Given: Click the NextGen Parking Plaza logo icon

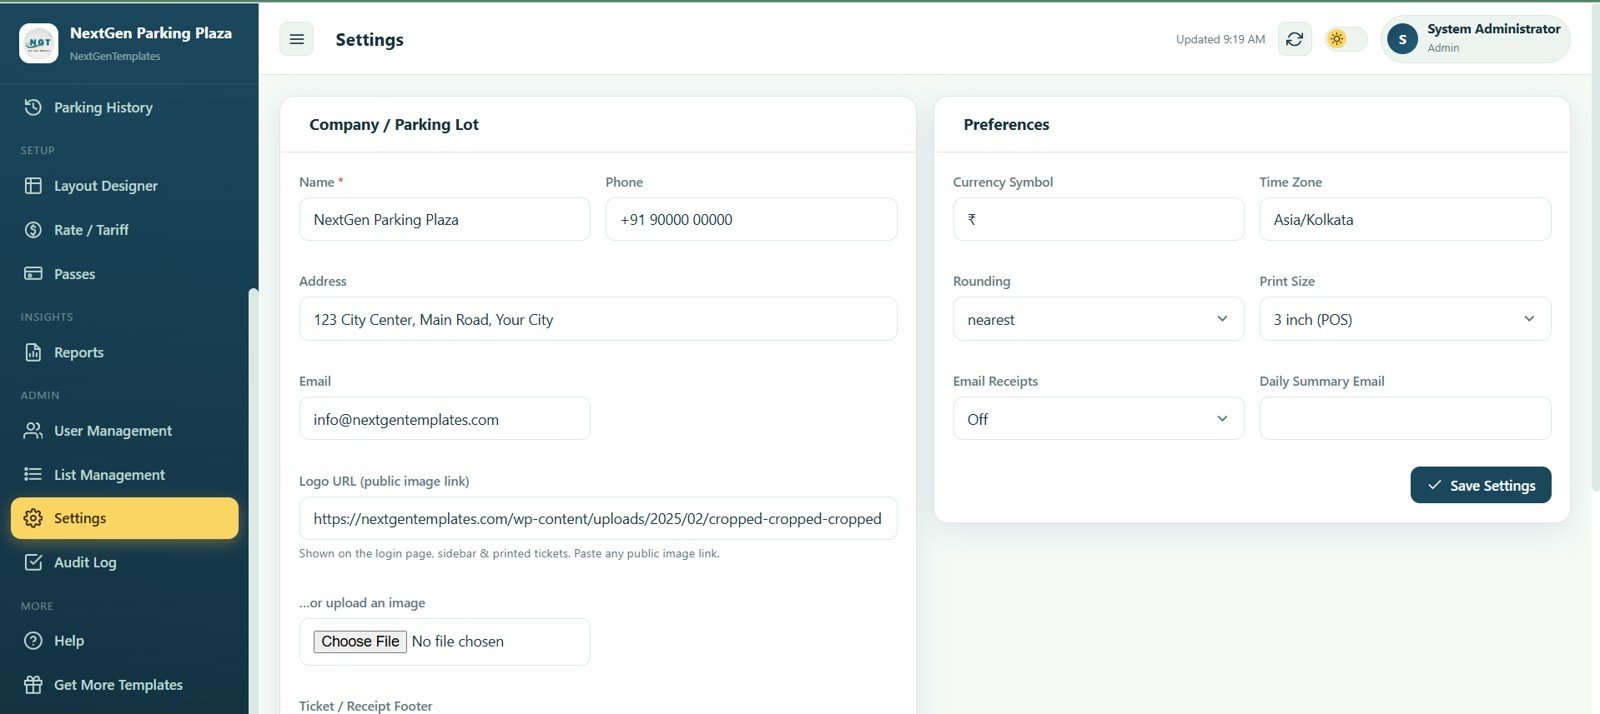Looking at the screenshot, I should pyautogui.click(x=39, y=43).
